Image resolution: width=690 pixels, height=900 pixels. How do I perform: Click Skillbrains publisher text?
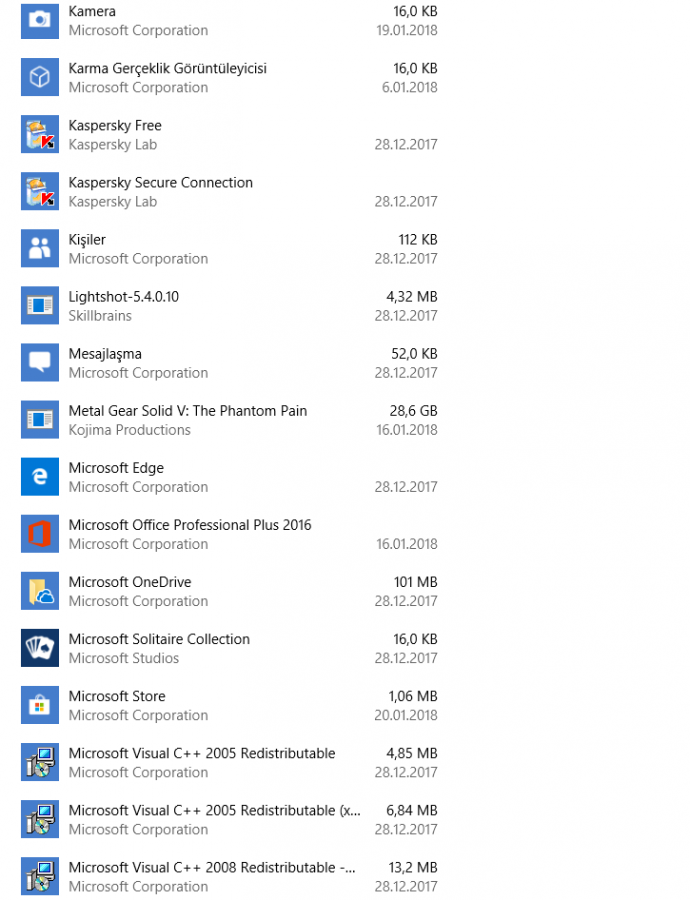100,316
